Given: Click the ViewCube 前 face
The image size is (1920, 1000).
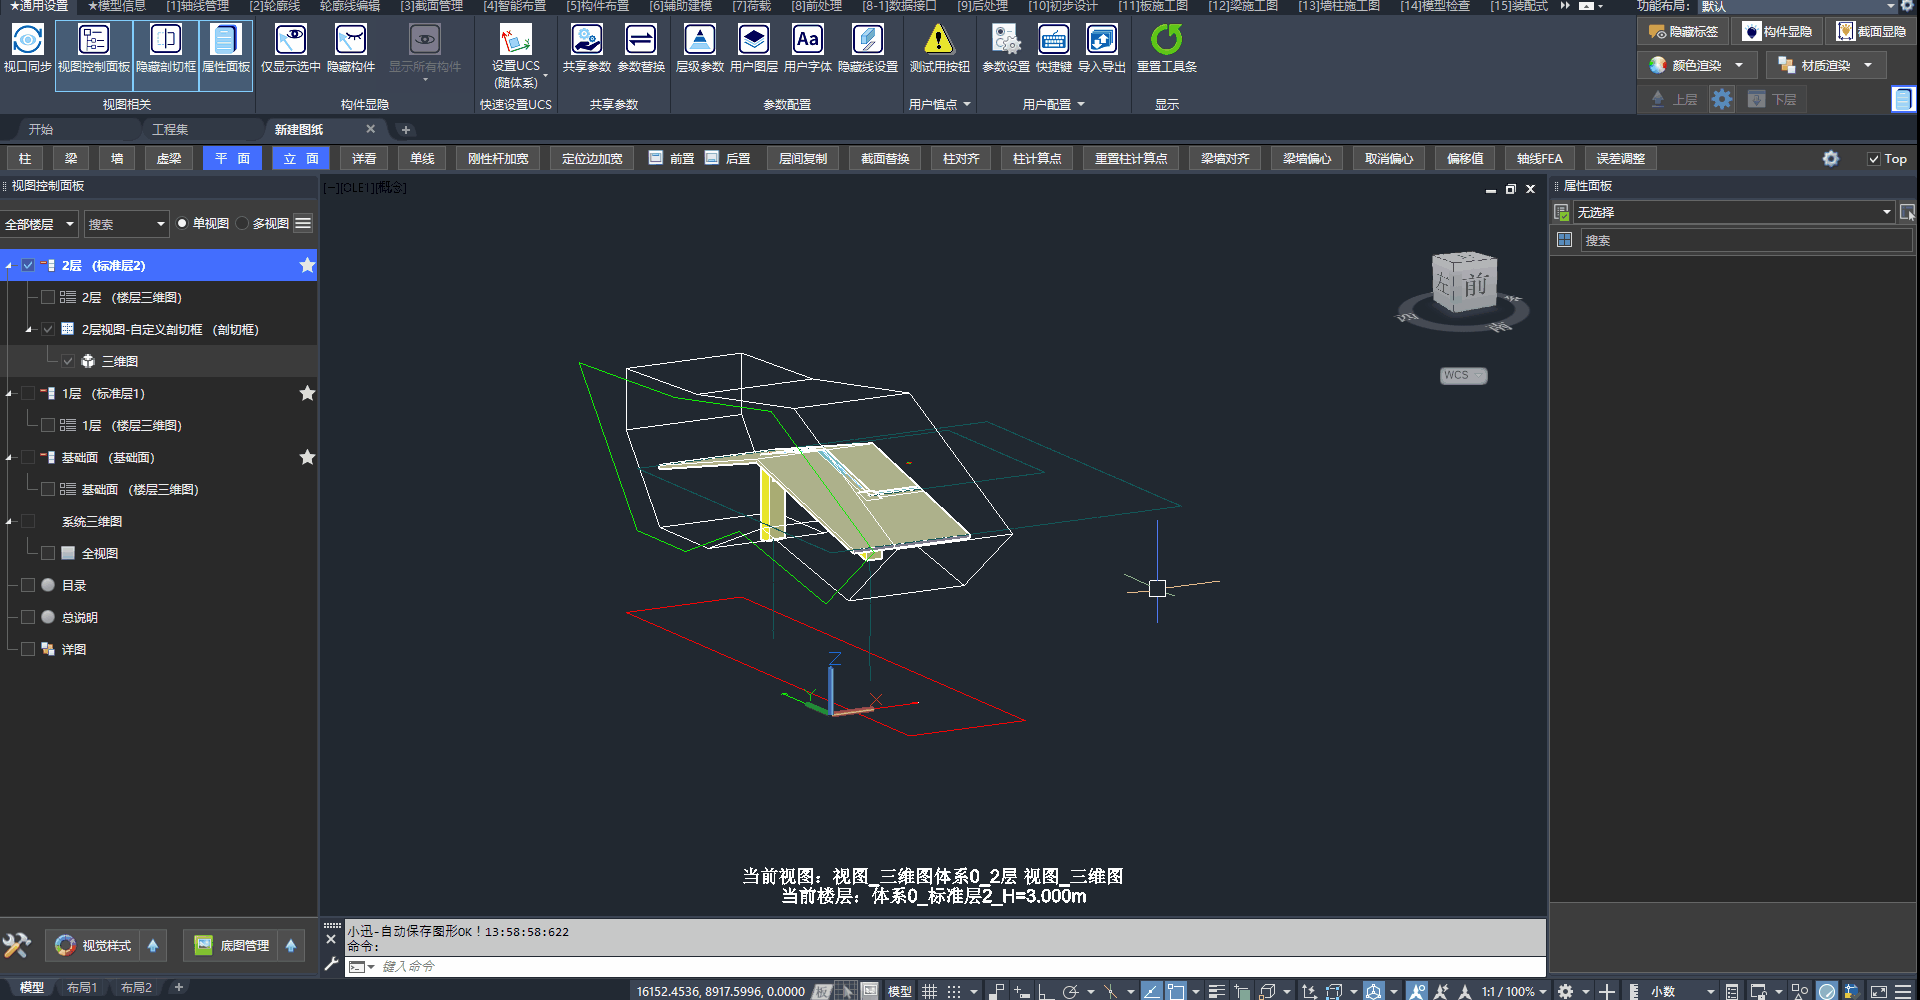Looking at the screenshot, I should [1476, 285].
